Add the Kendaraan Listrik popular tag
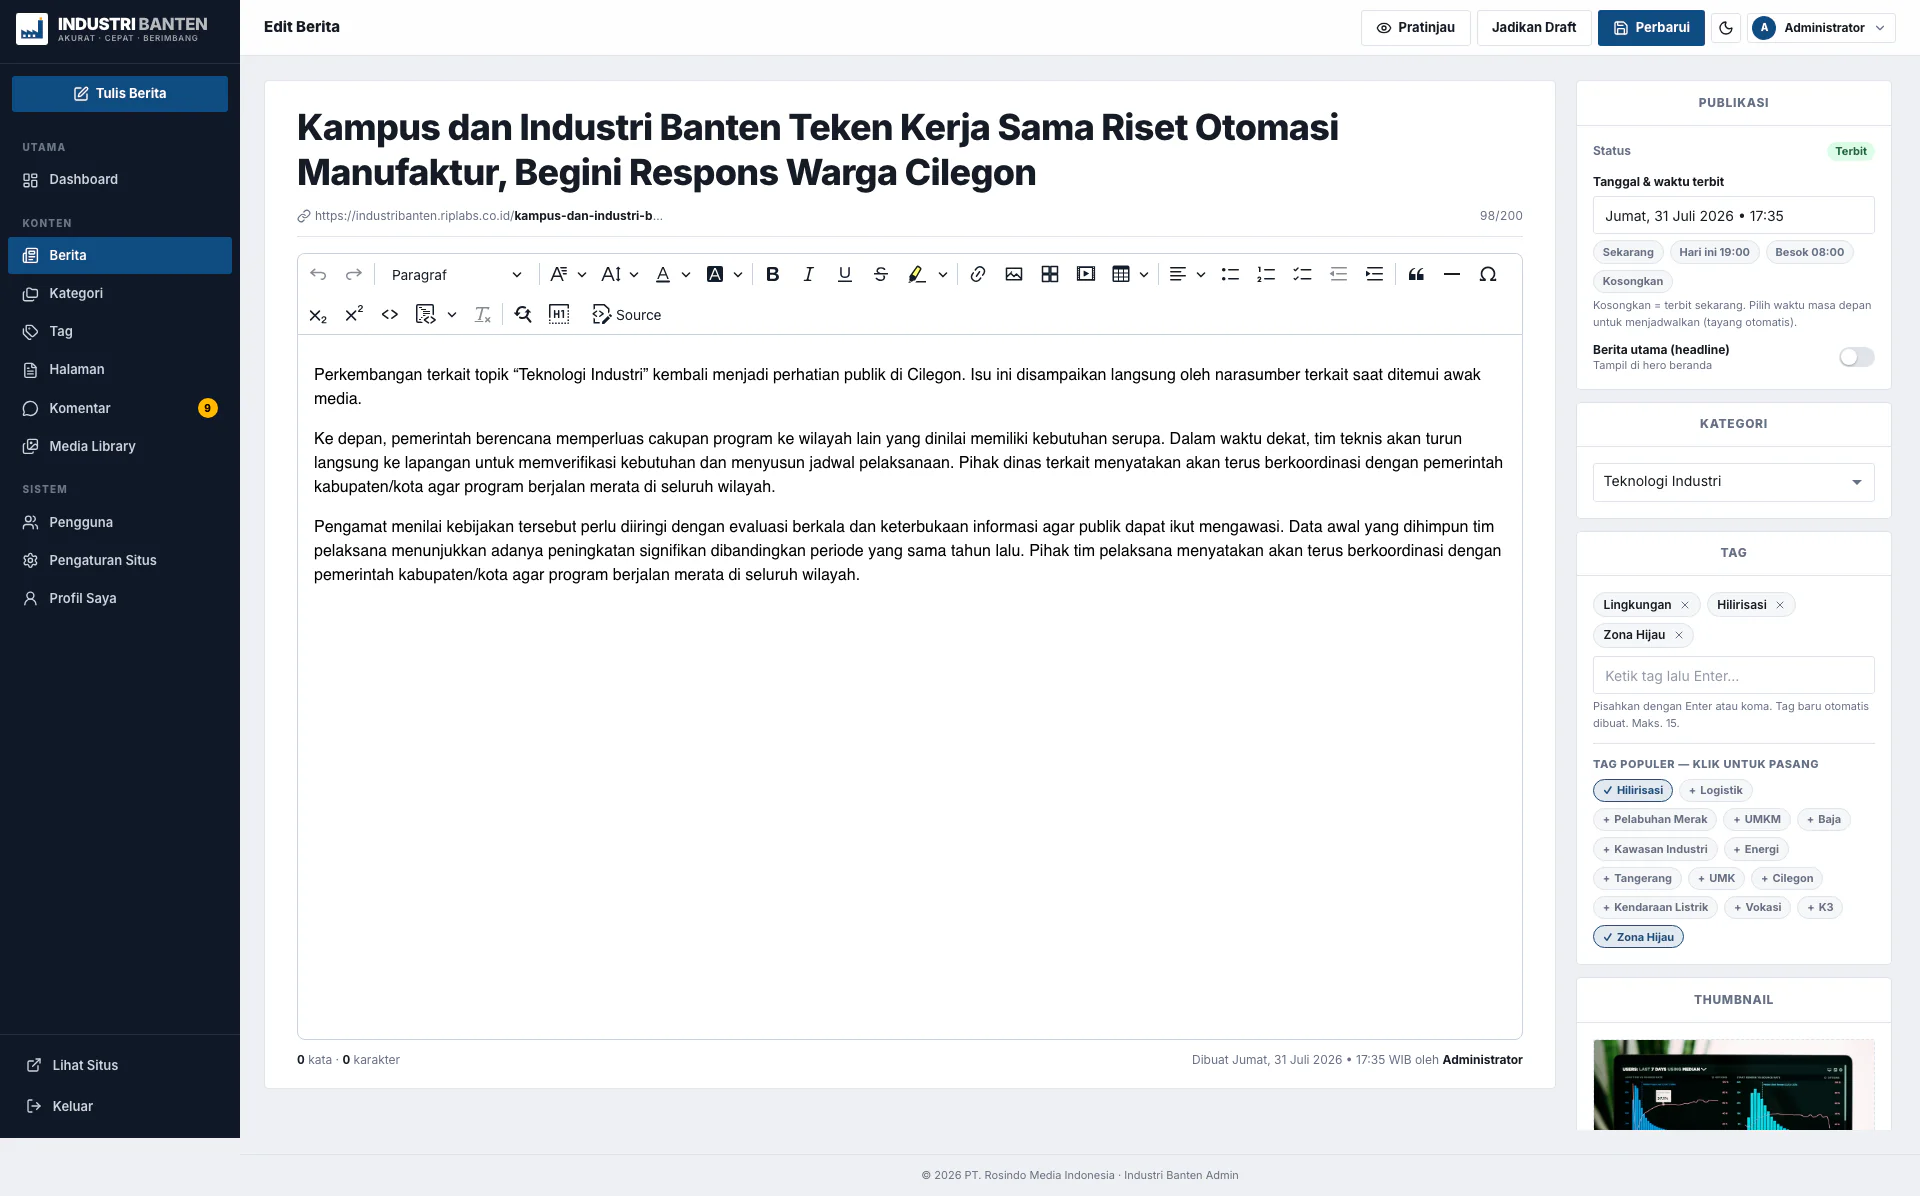Screen dimensions: 1920x1196 [1655, 907]
